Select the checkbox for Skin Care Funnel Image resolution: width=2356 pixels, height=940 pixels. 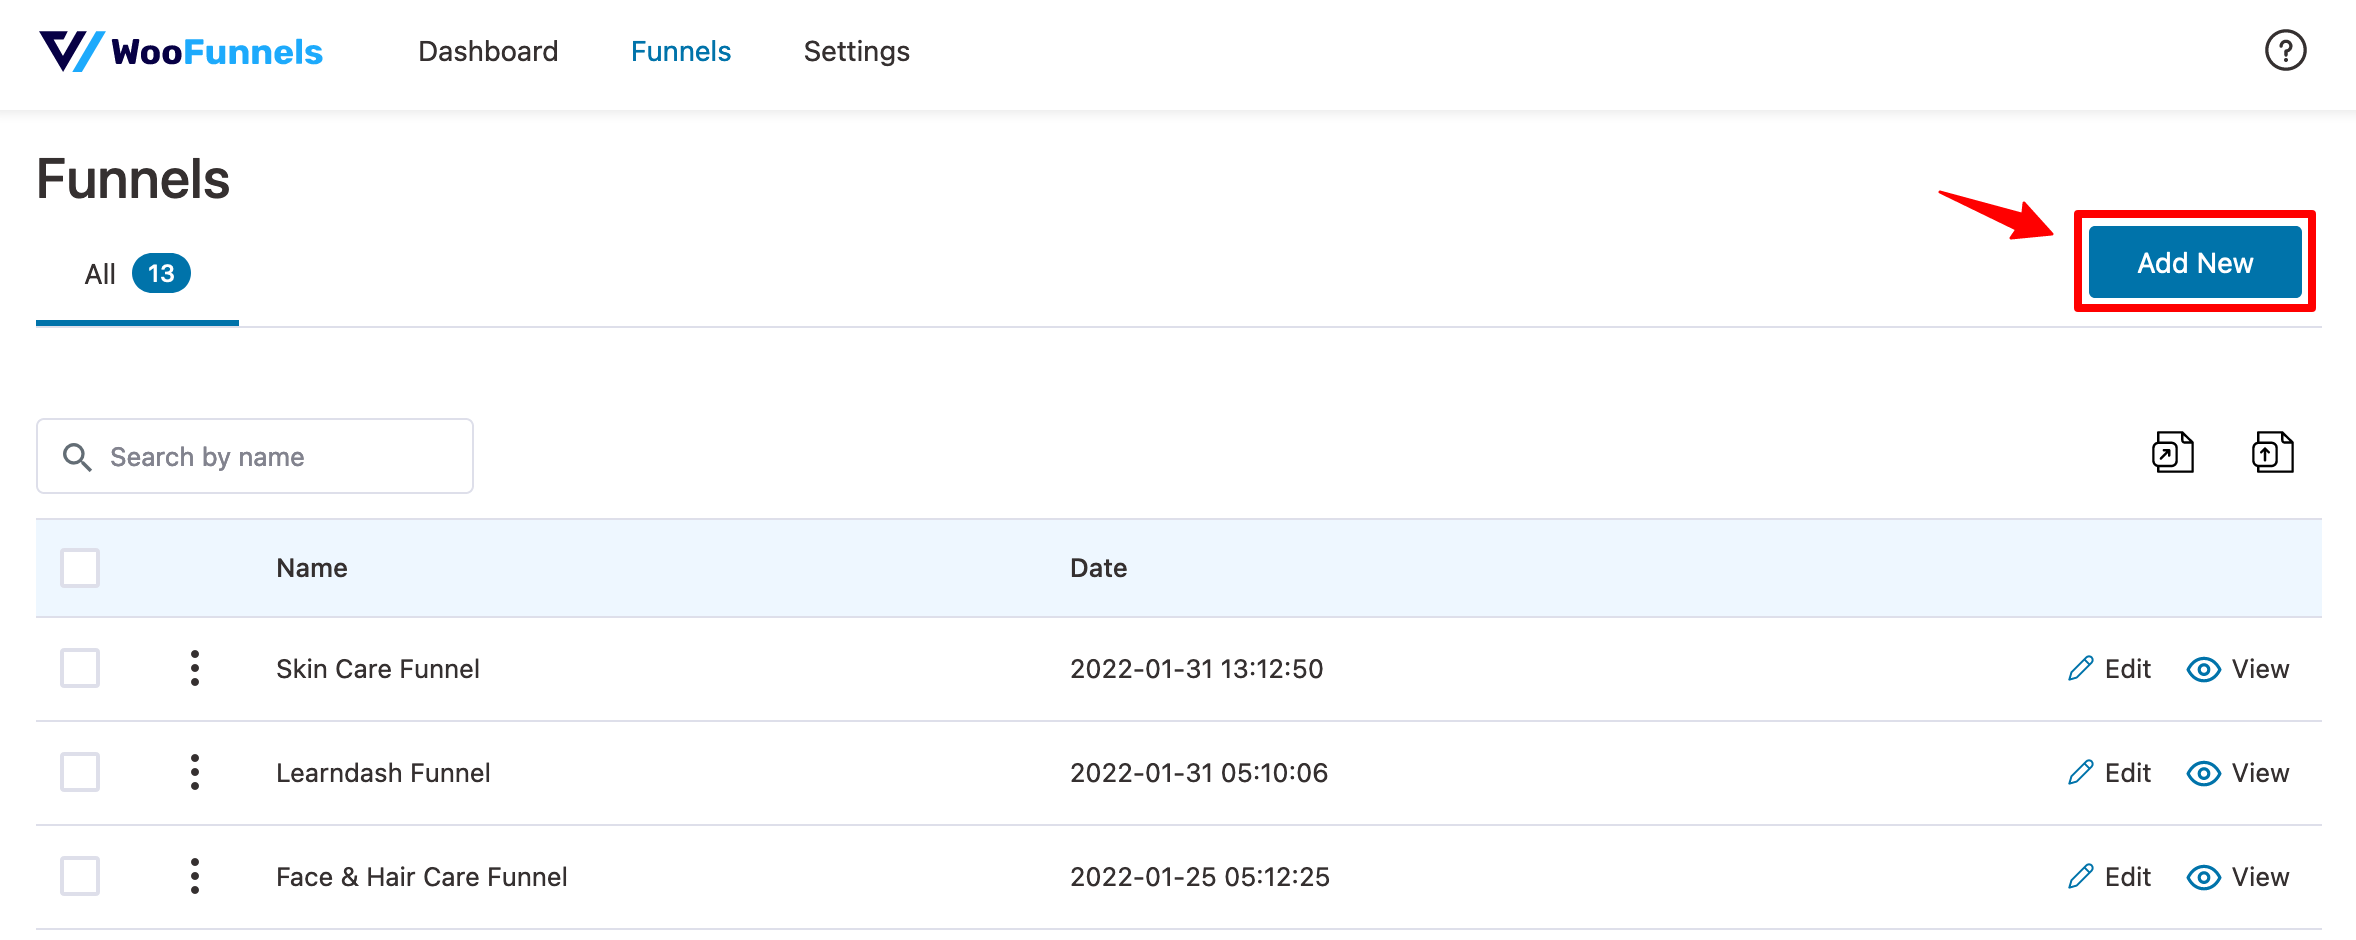point(80,669)
